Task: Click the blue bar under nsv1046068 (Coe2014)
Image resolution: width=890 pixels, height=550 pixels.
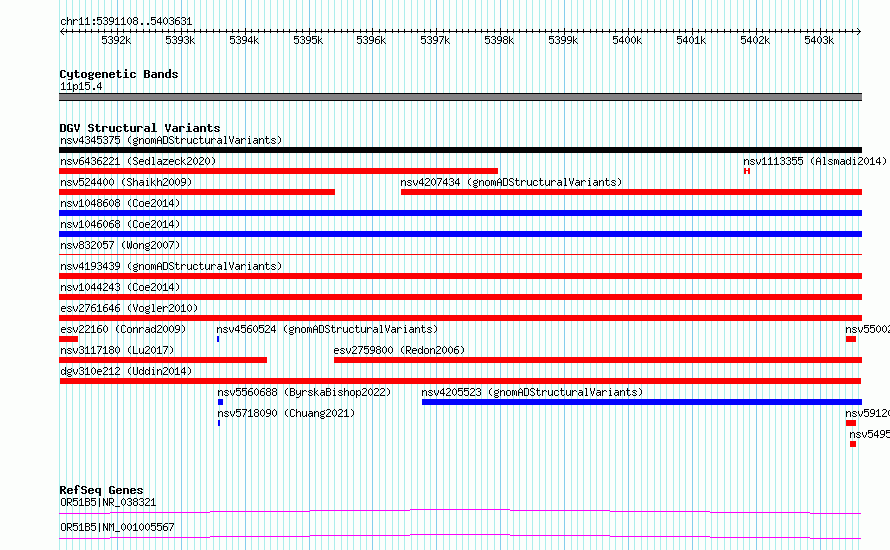Action: click(x=460, y=234)
